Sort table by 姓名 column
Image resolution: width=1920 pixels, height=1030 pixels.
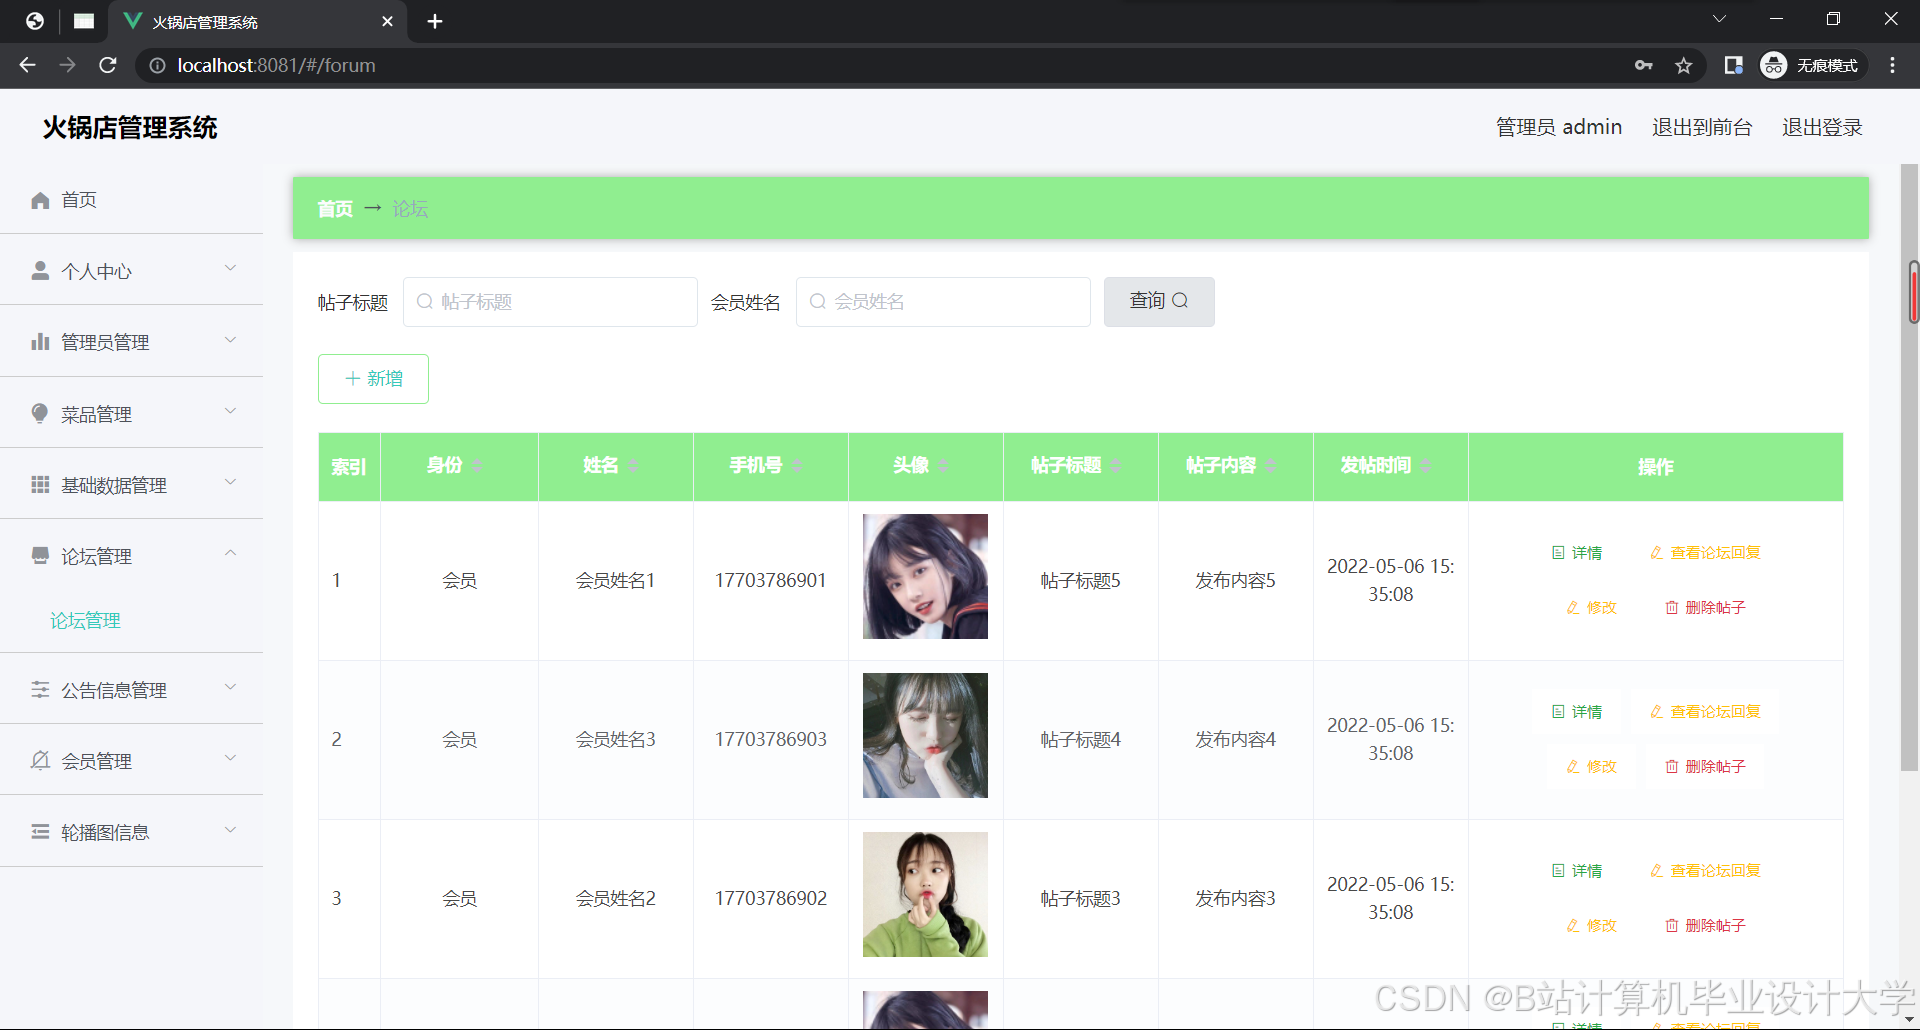(x=632, y=466)
